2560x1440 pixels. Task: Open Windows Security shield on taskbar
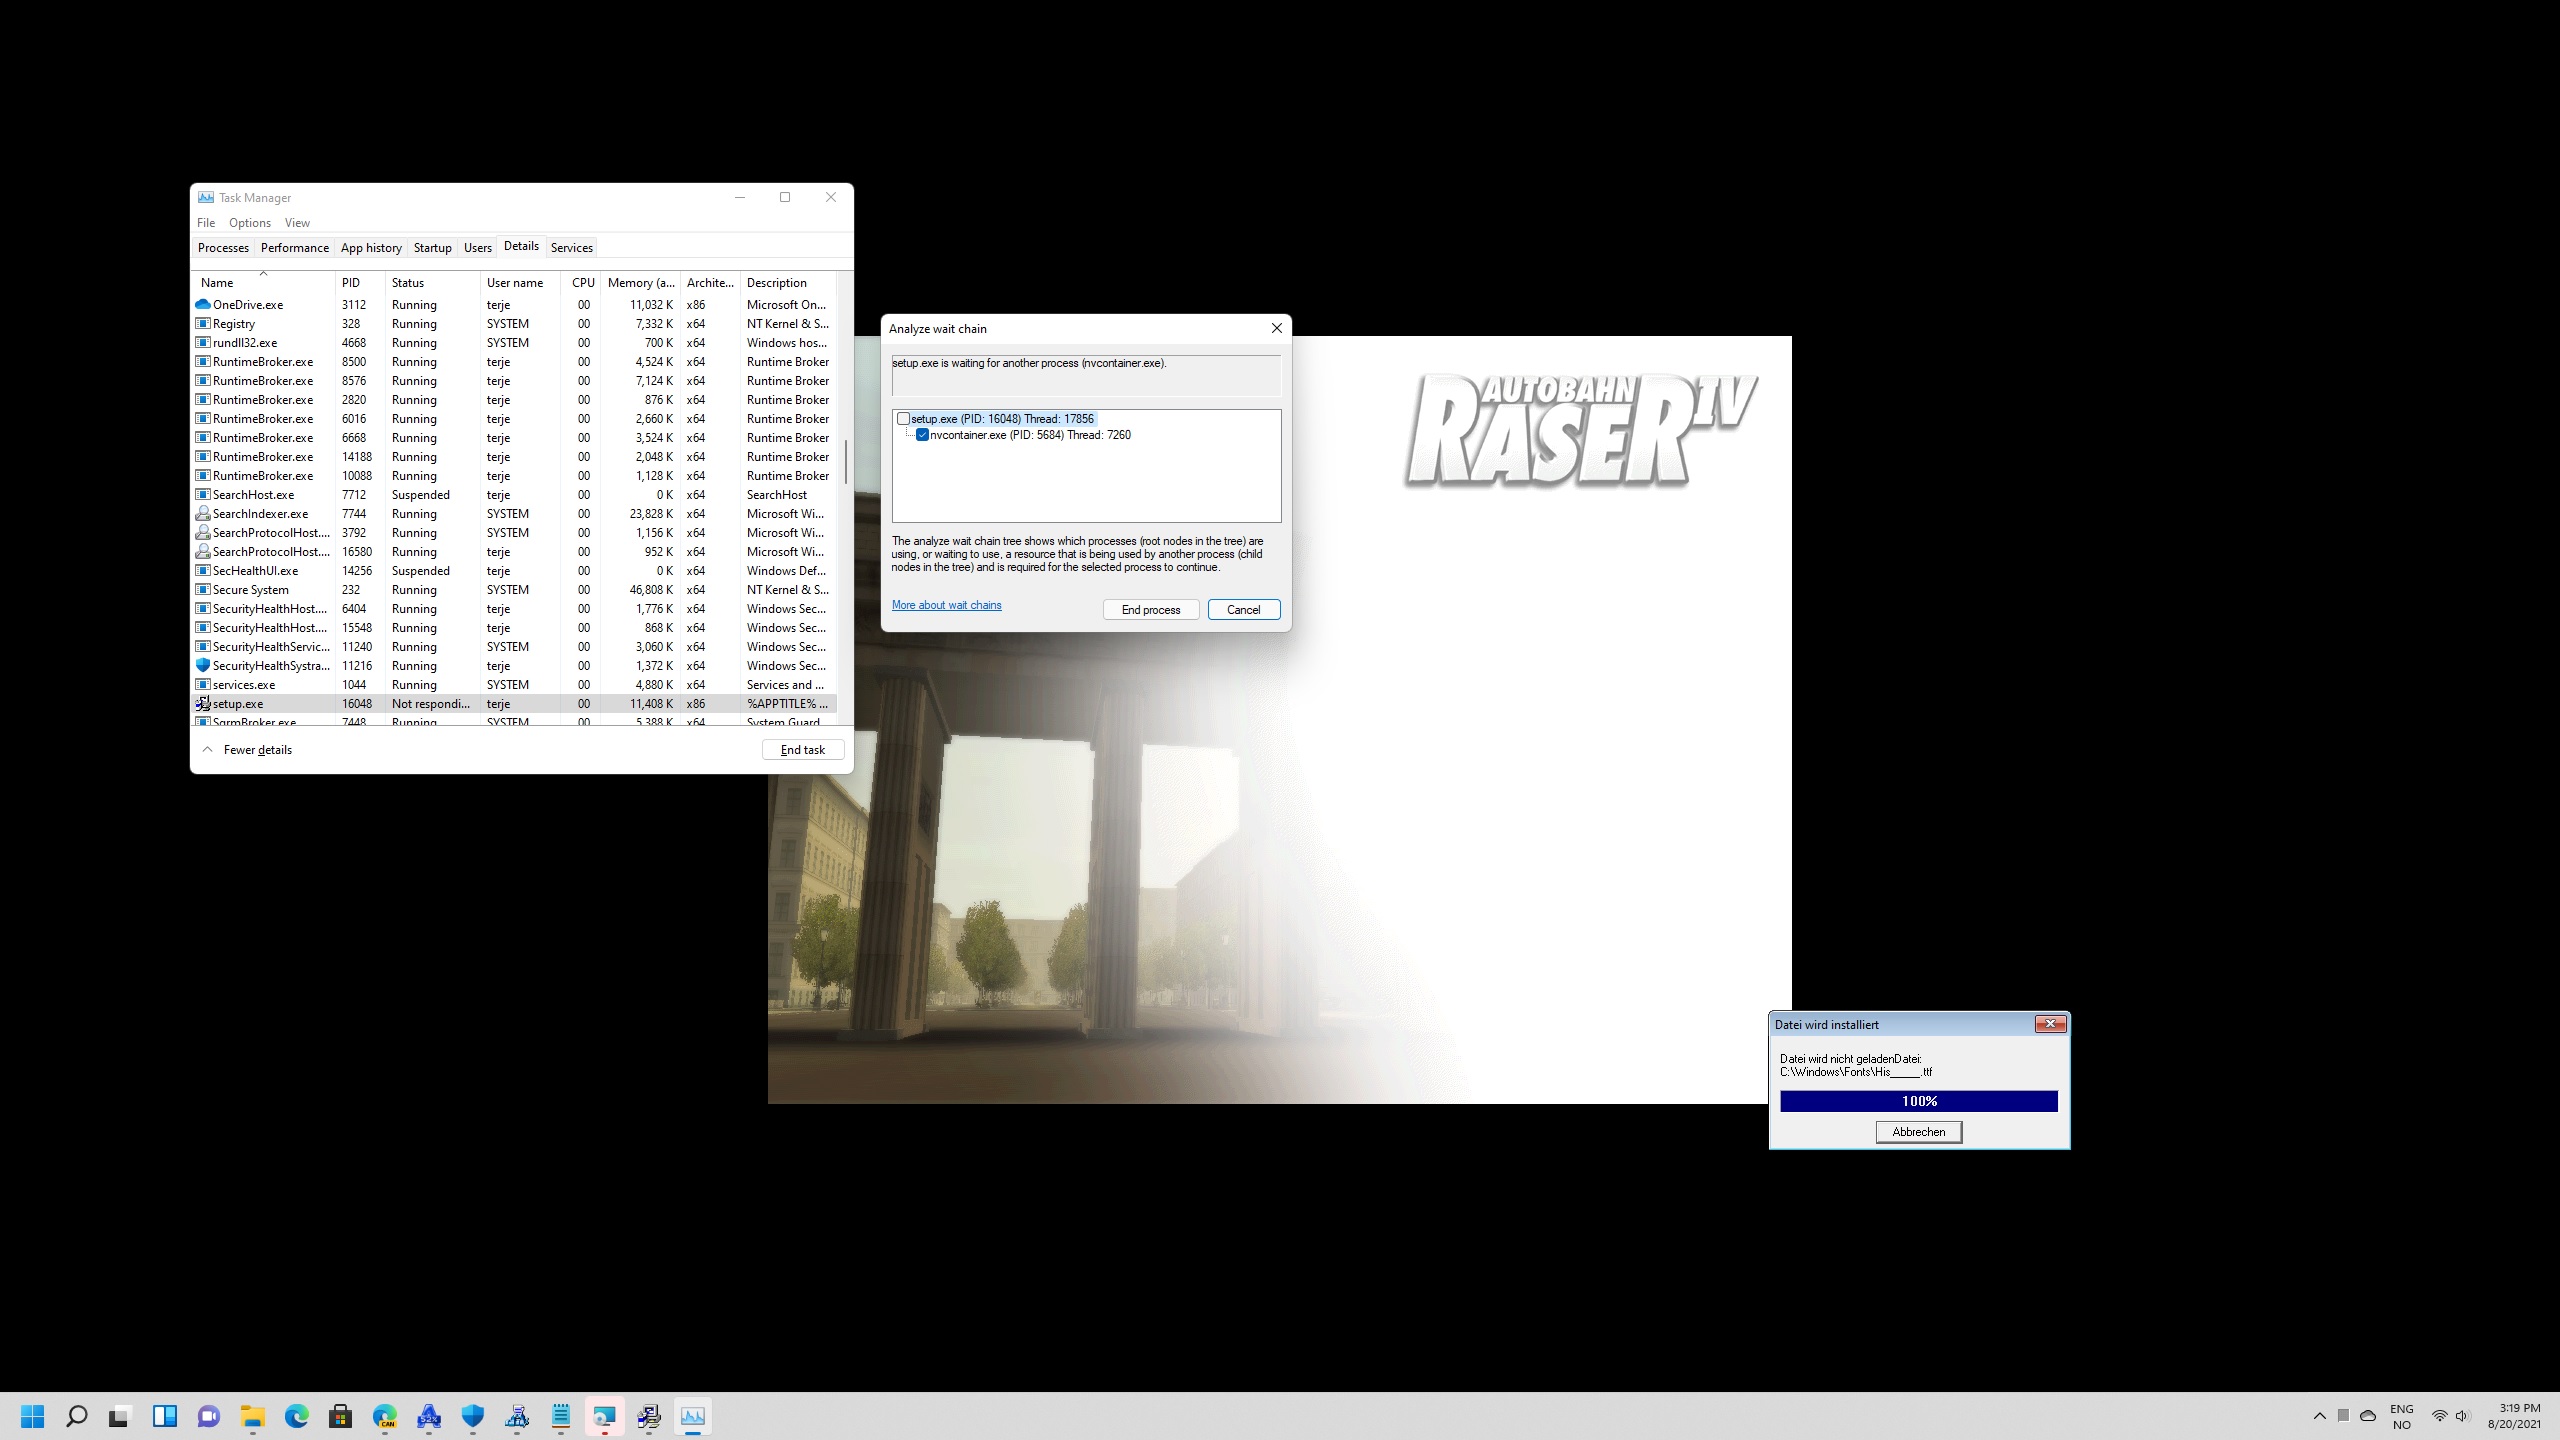pos(473,1416)
